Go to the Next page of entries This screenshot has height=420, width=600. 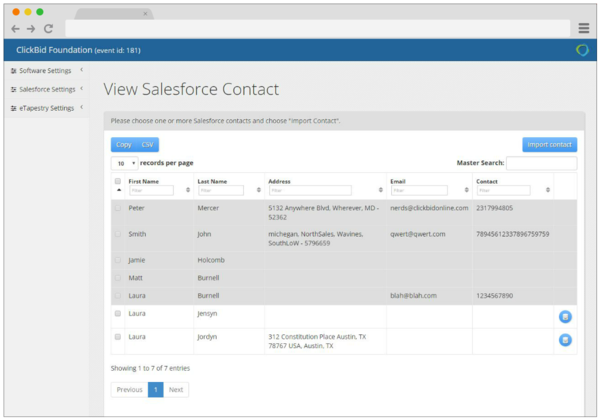176,390
